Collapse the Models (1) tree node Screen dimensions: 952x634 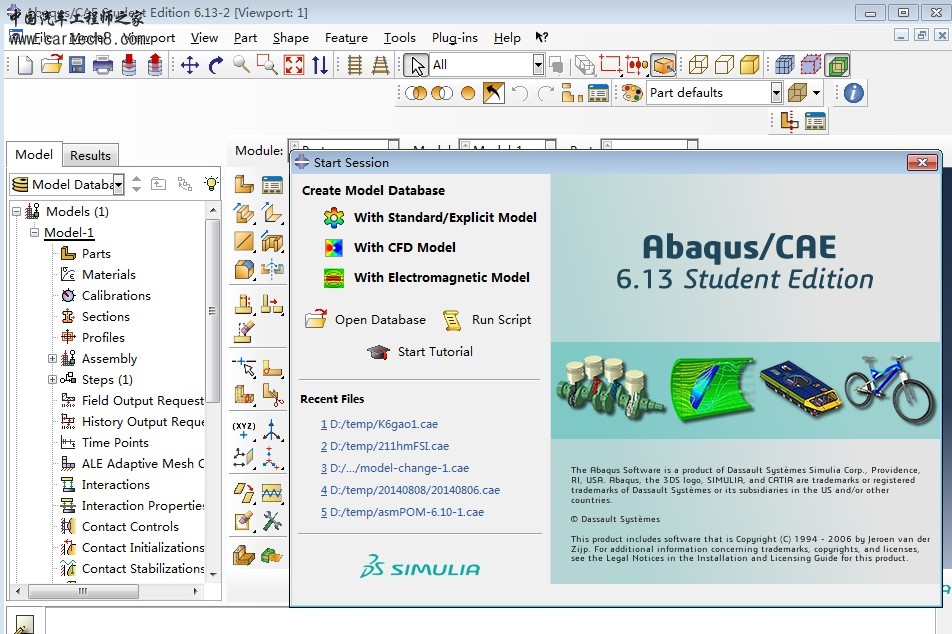tap(16, 211)
